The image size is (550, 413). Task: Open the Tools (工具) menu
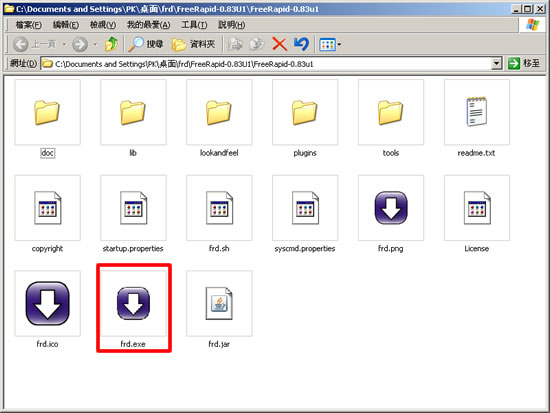194,25
